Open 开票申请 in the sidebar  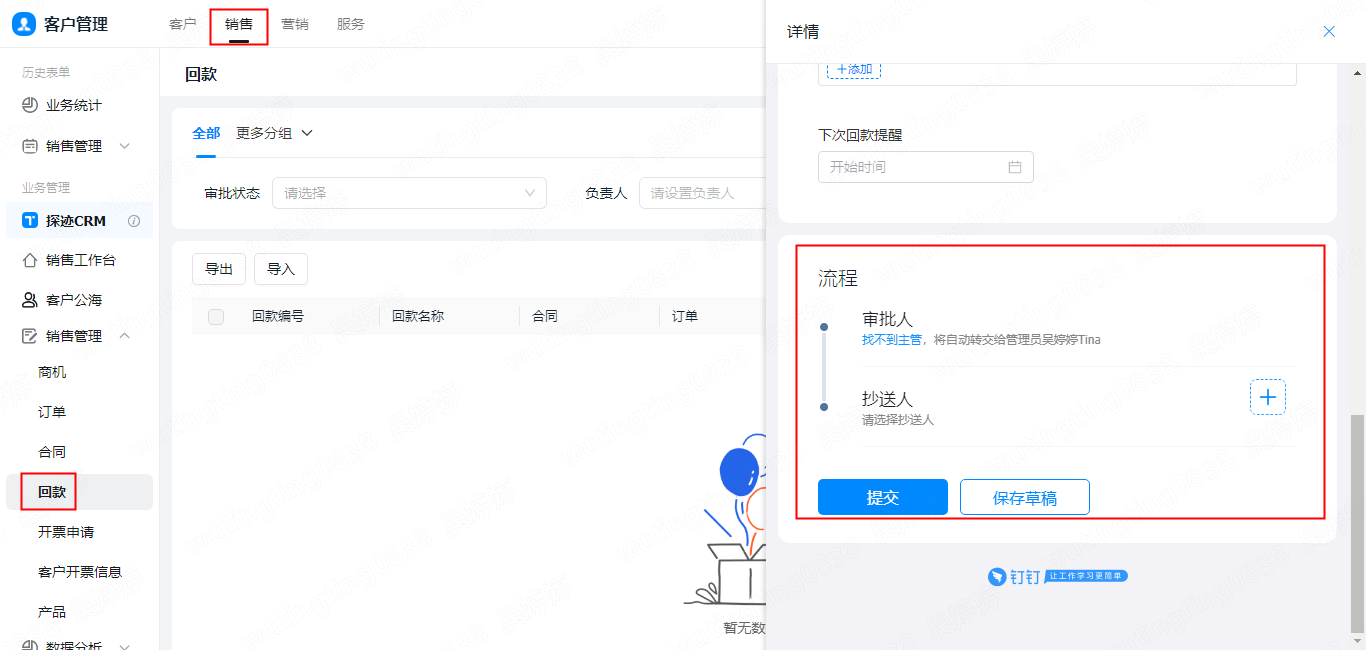pyautogui.click(x=66, y=532)
